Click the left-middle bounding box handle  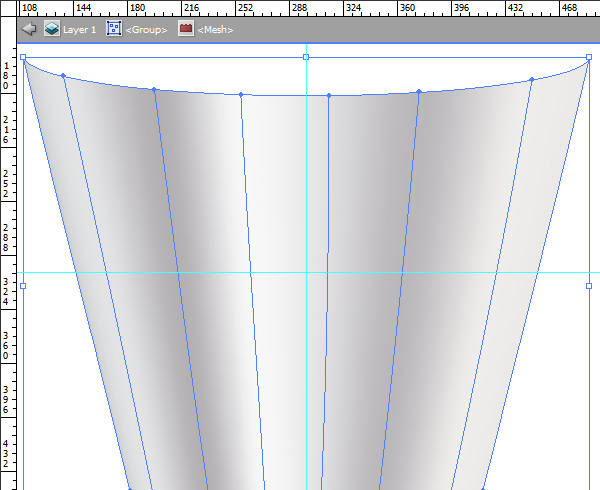[23, 286]
